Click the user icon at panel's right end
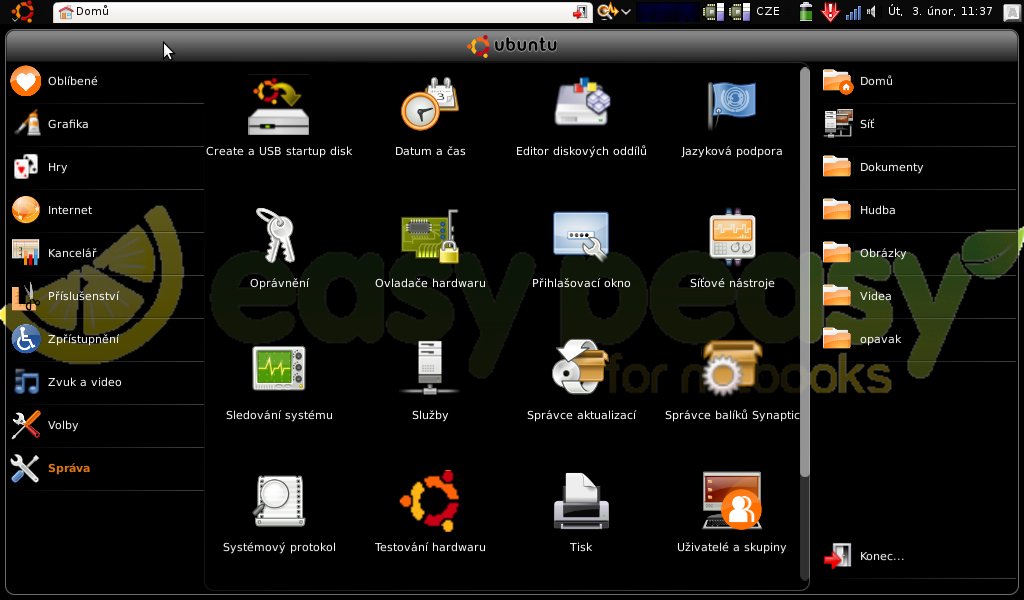1024x600 pixels. 1012,12
